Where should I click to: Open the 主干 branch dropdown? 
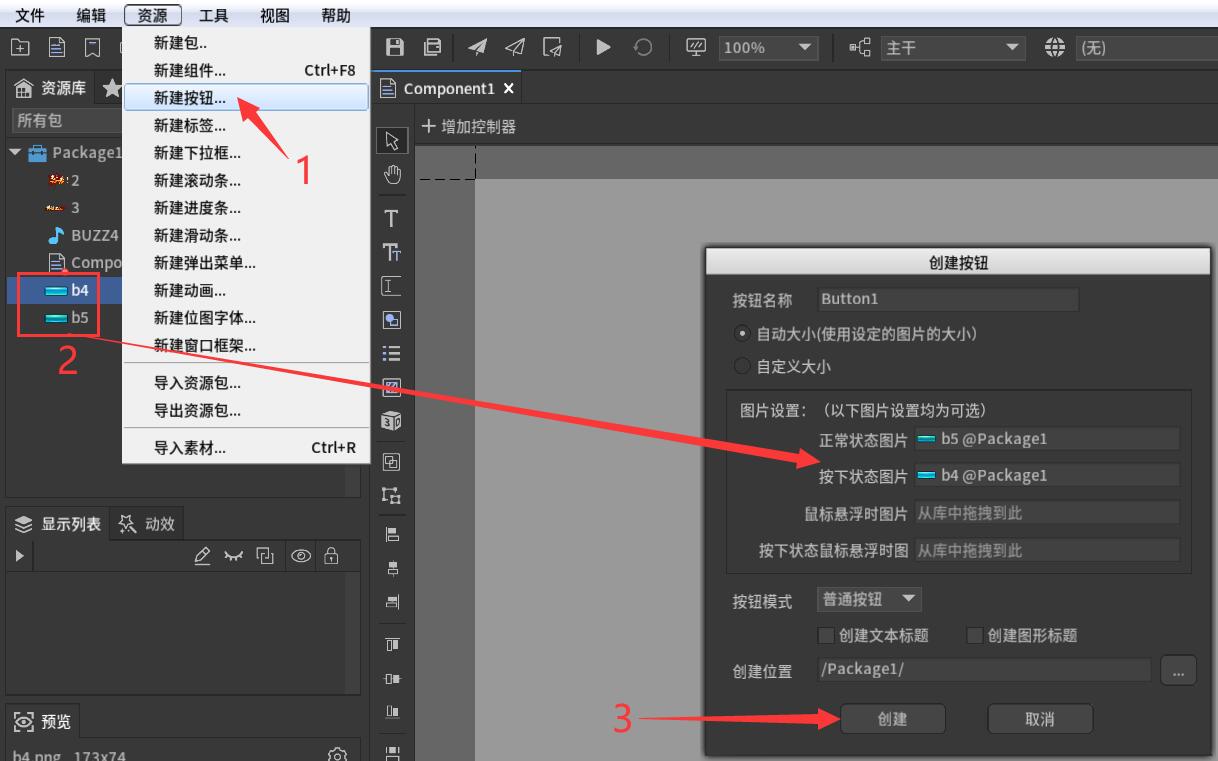(950, 47)
